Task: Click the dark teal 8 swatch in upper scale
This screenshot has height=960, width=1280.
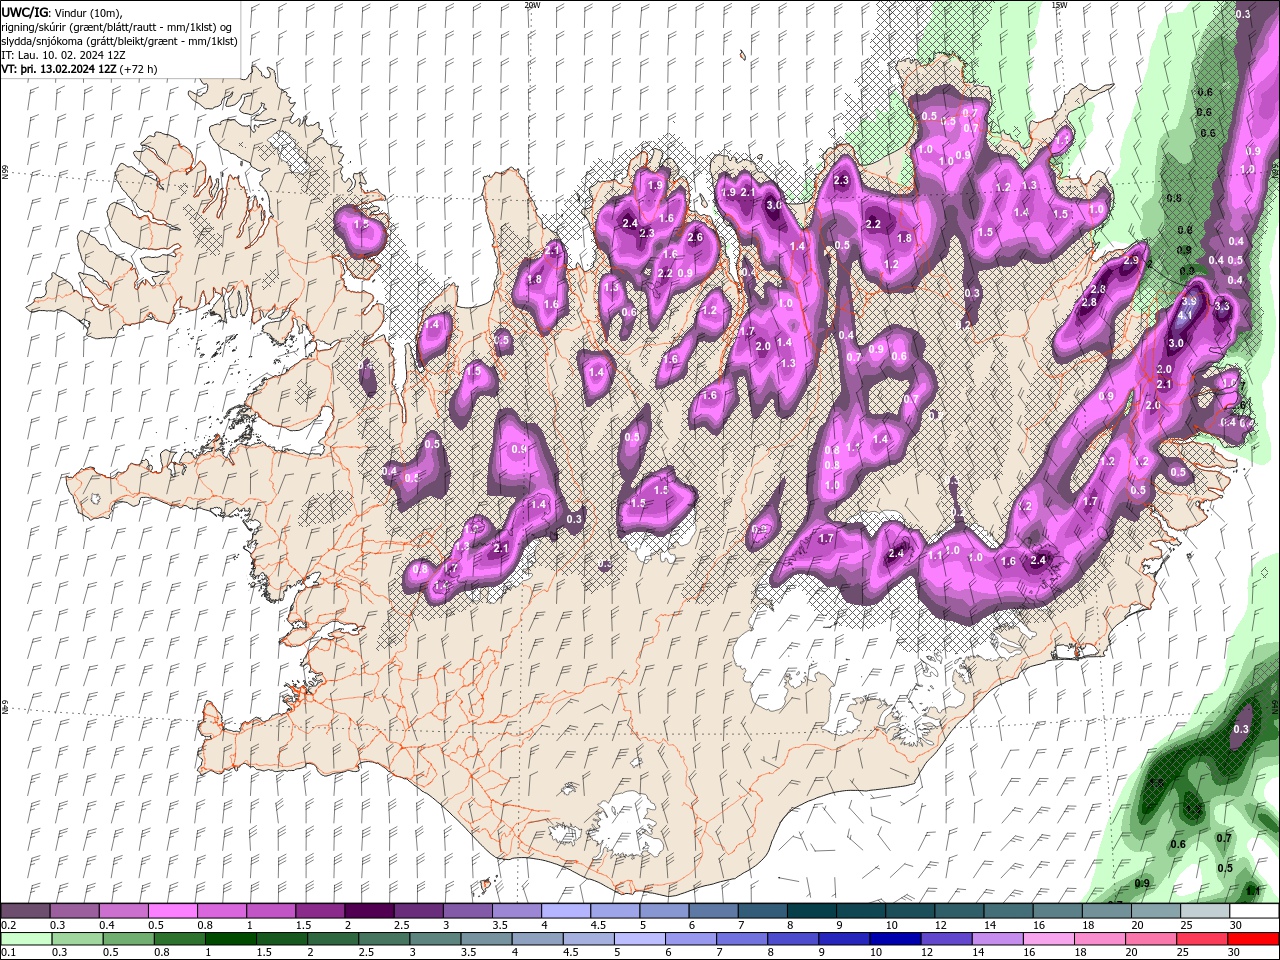Action: pos(811,911)
